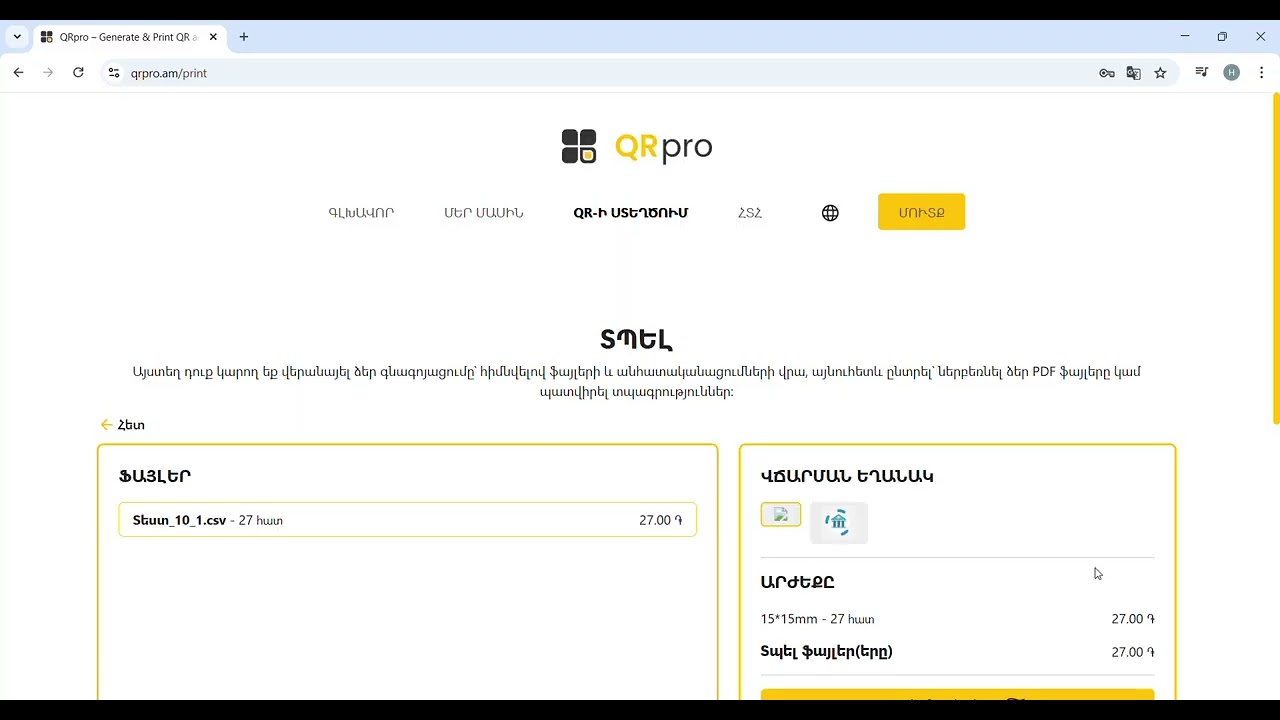The width and height of the screenshot is (1280, 720).
Task: Select the Տեստ_10_1.csv file row
Action: [408, 520]
